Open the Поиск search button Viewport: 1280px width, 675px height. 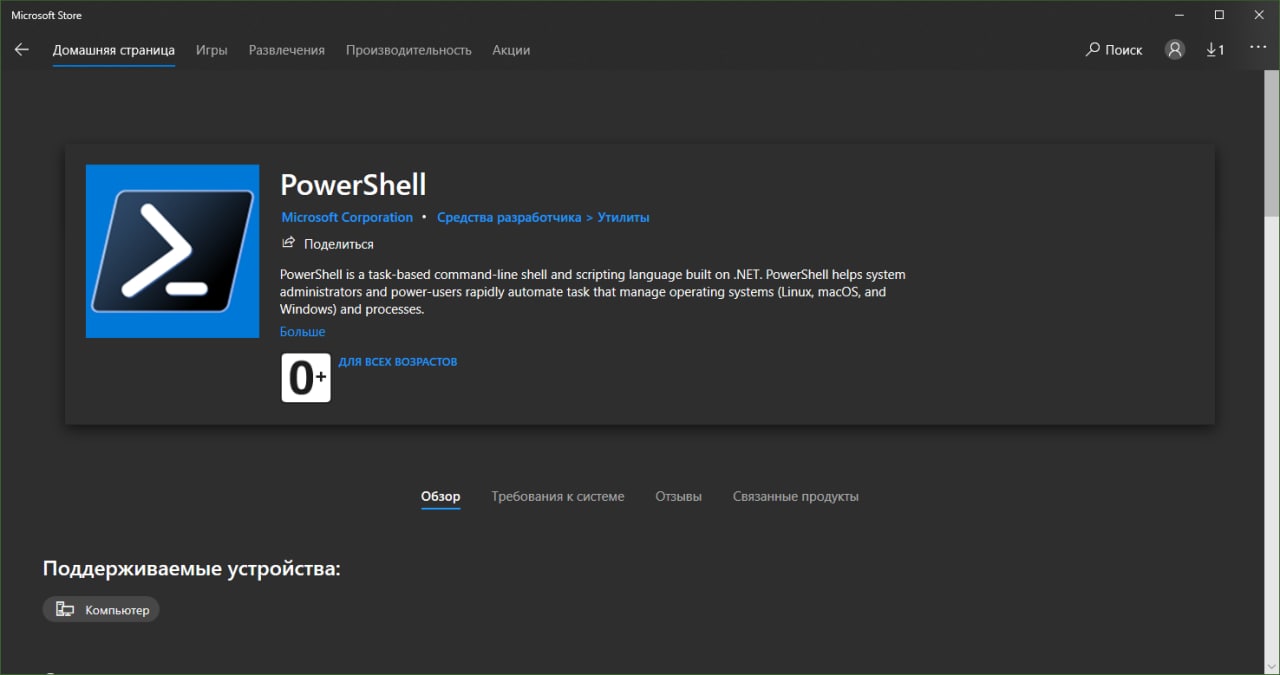(x=1114, y=50)
